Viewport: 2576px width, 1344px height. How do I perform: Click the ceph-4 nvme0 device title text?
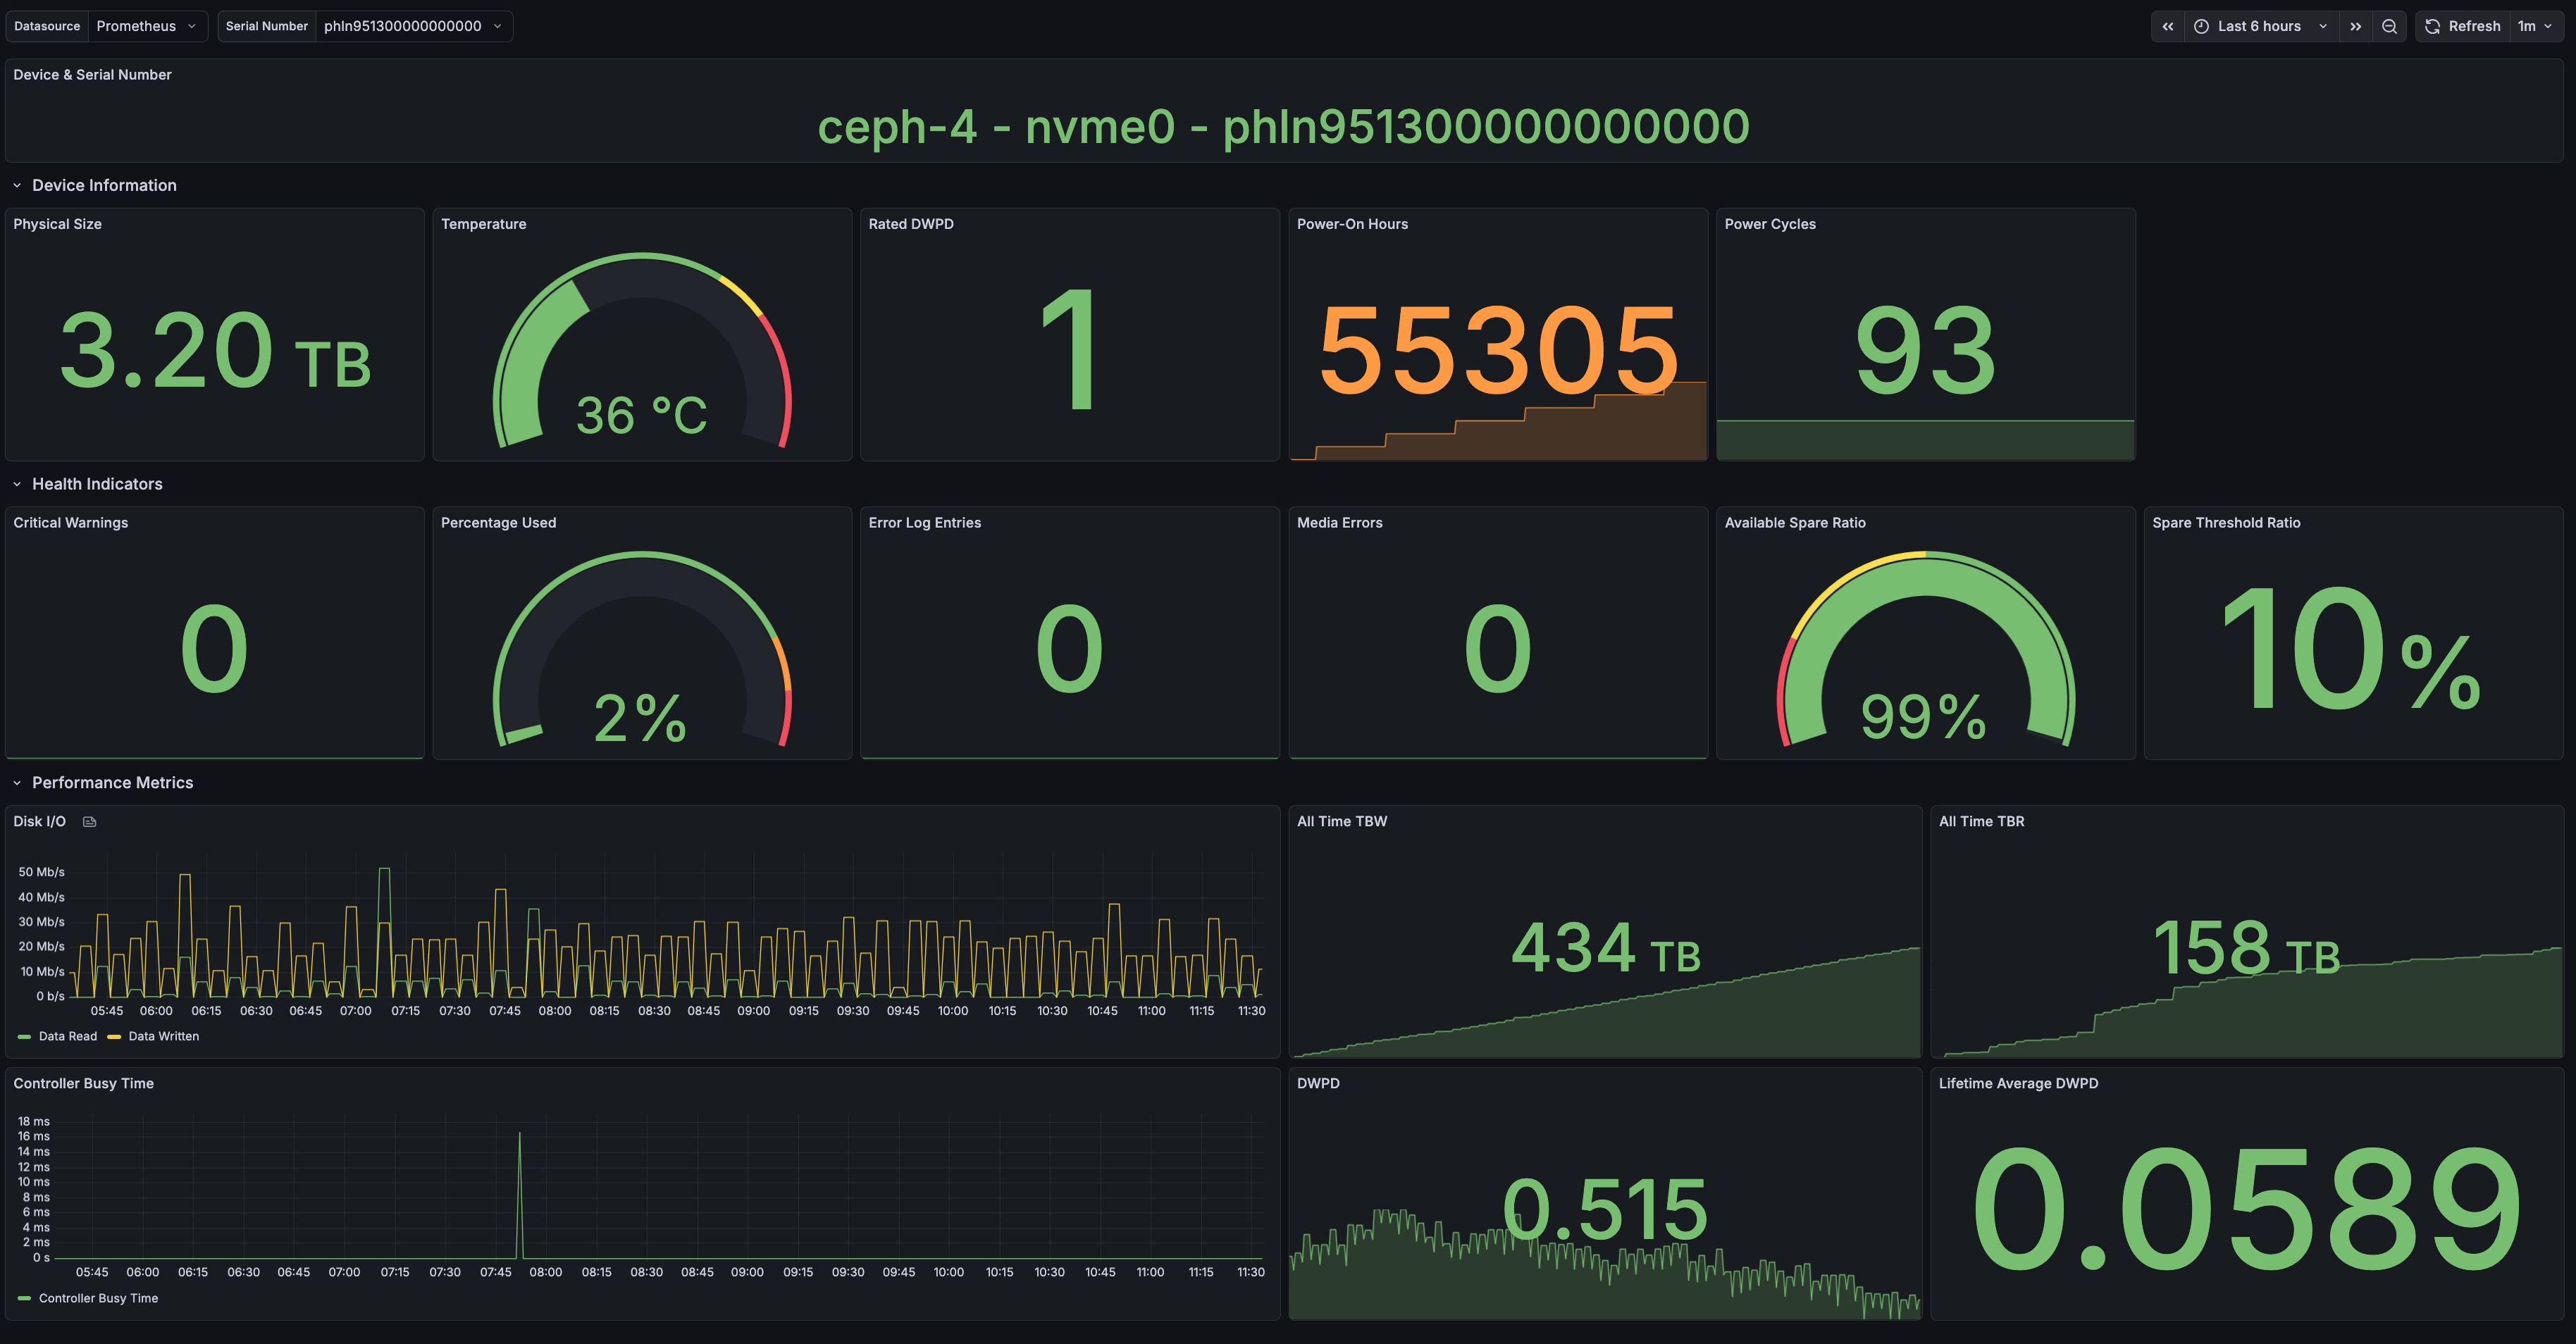click(x=1283, y=127)
